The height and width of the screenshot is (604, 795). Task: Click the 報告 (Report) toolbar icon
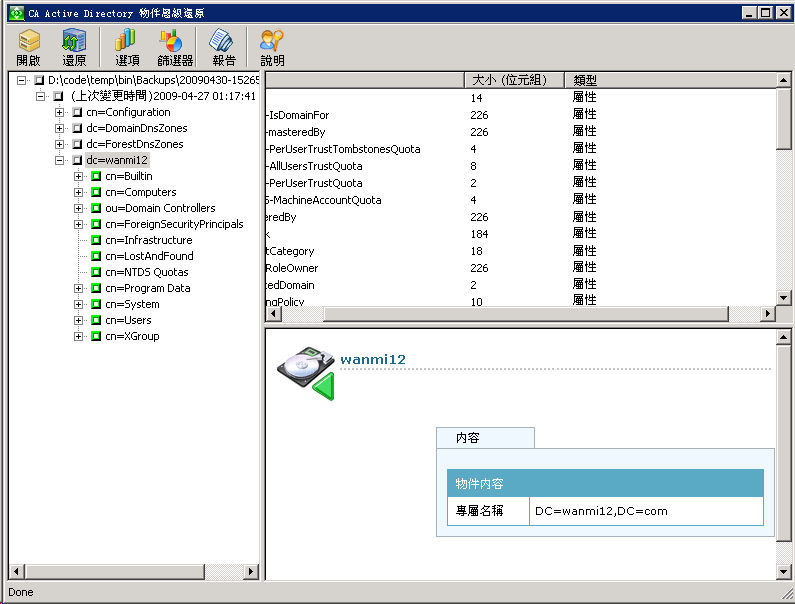(223, 47)
